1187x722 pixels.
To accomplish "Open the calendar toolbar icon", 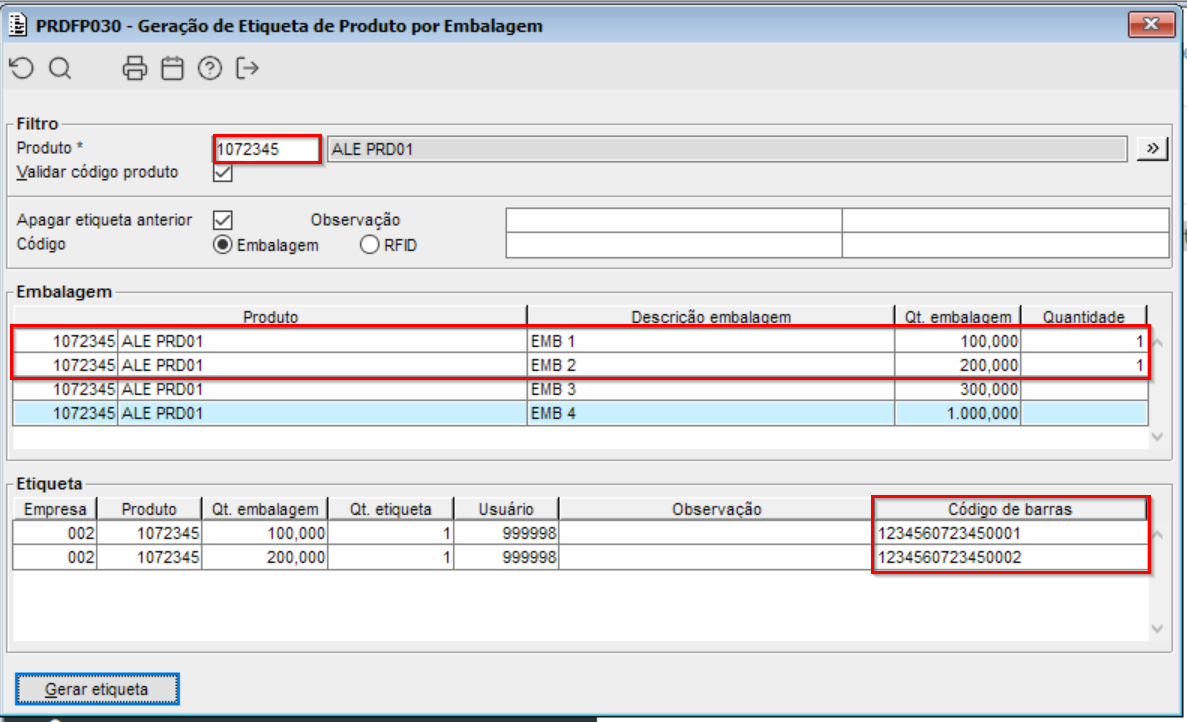I will (x=173, y=68).
